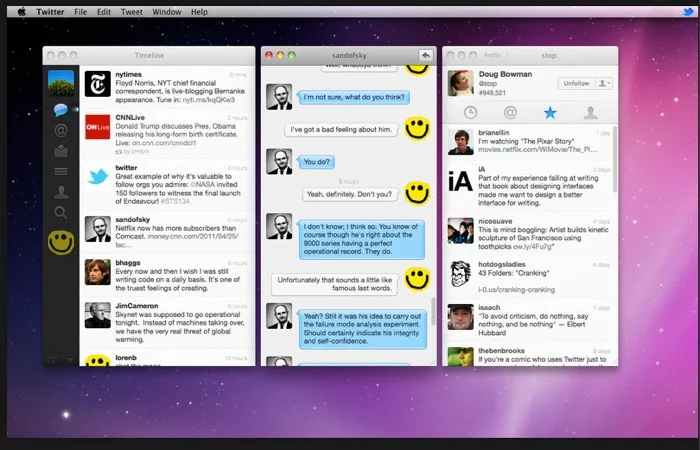
Task: Click smiley next to 'Yeah, definitely. Don't you?'
Action: (417, 193)
